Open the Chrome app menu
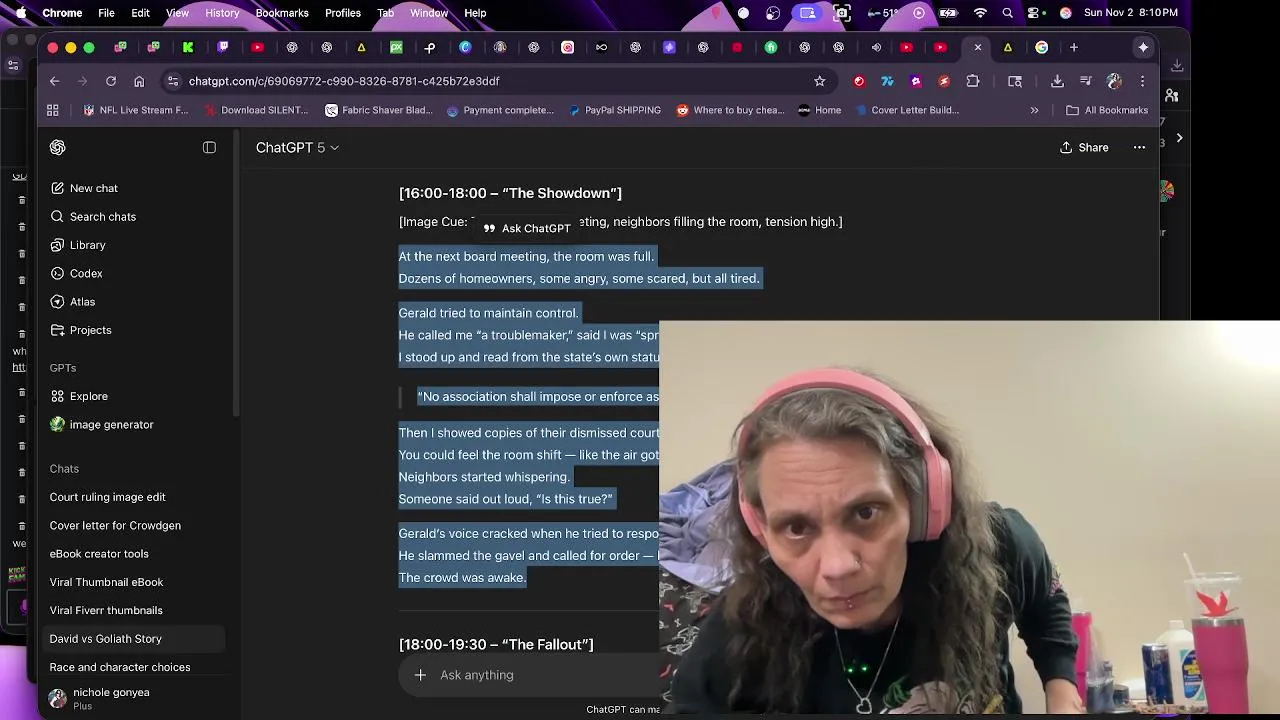 (x=62, y=13)
